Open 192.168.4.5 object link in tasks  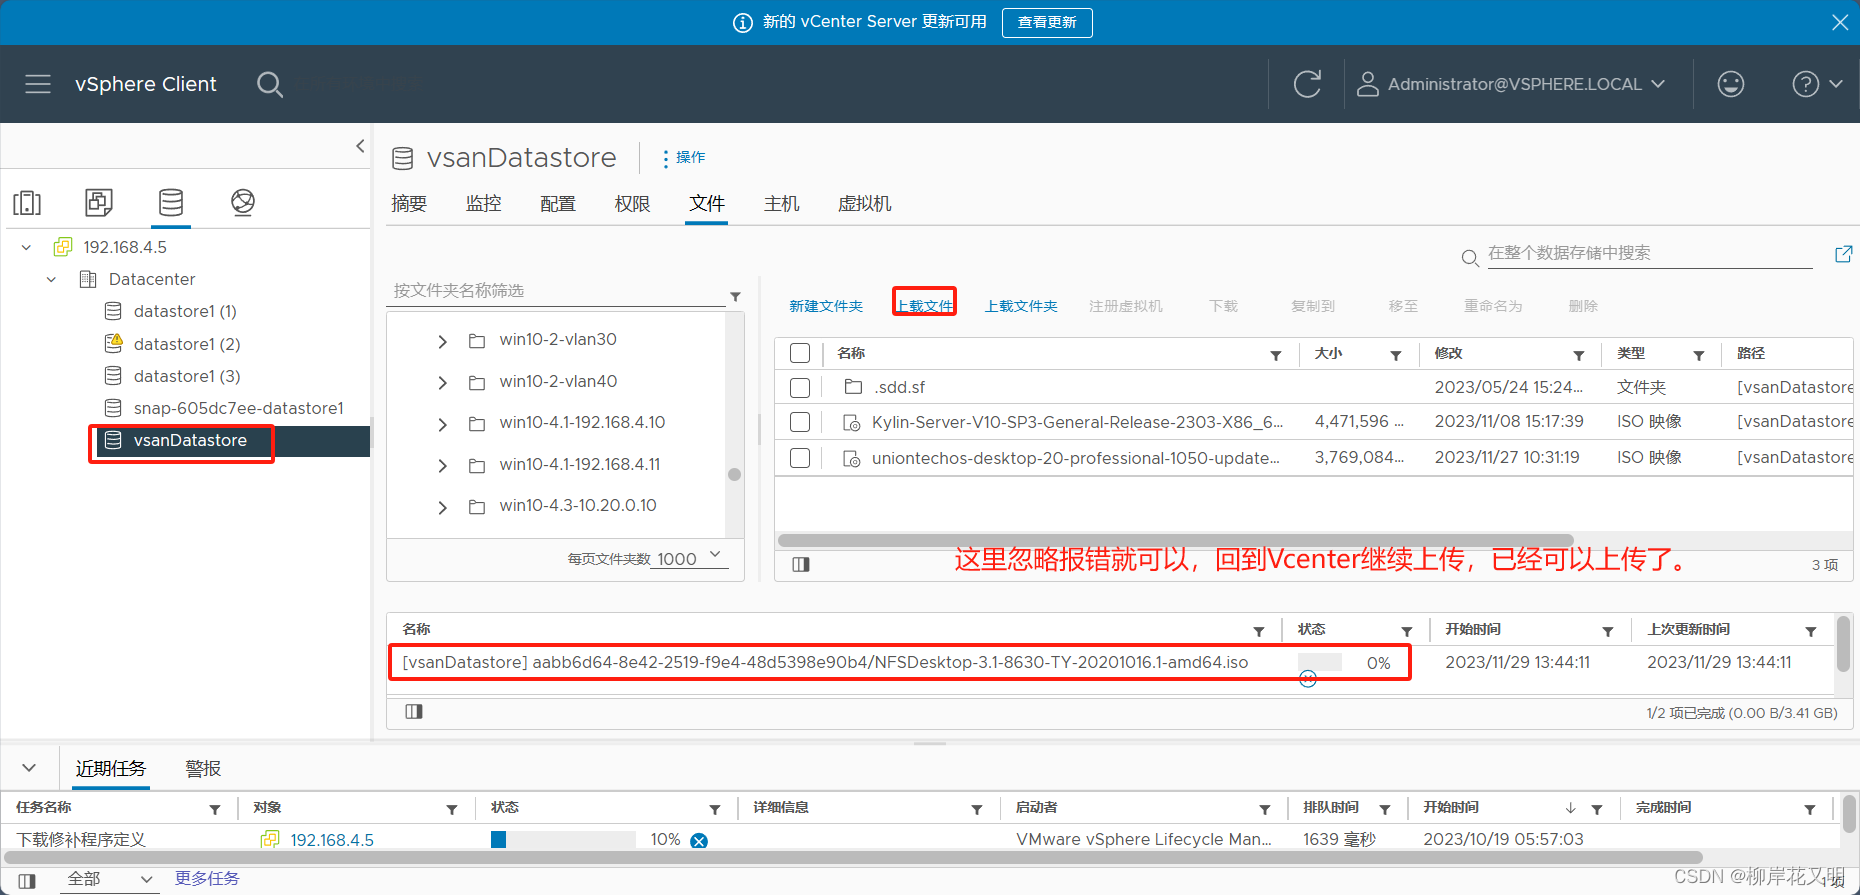coord(332,840)
